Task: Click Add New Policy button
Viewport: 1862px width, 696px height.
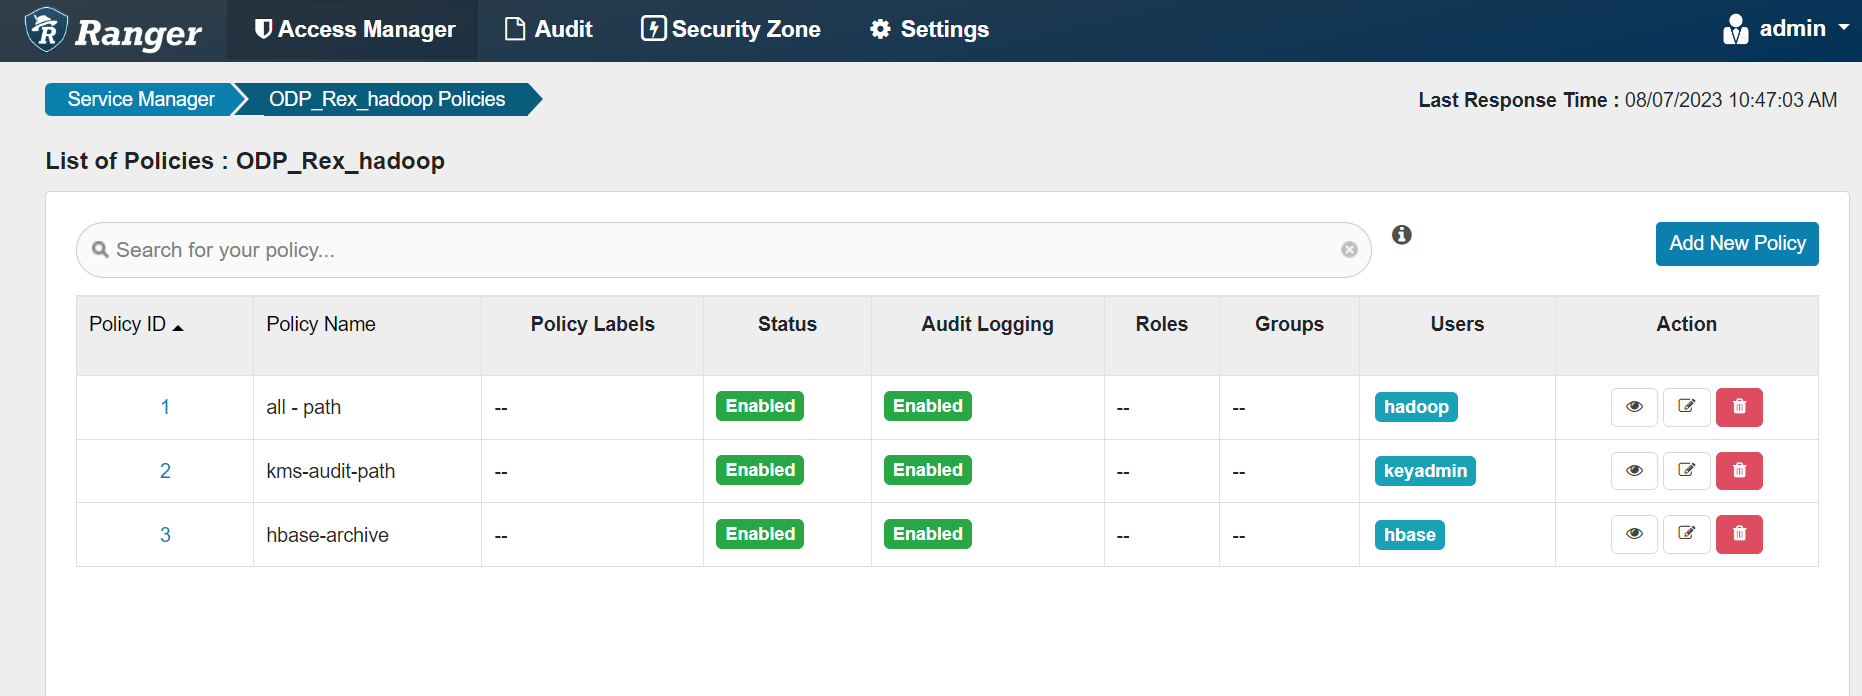Action: tap(1737, 244)
